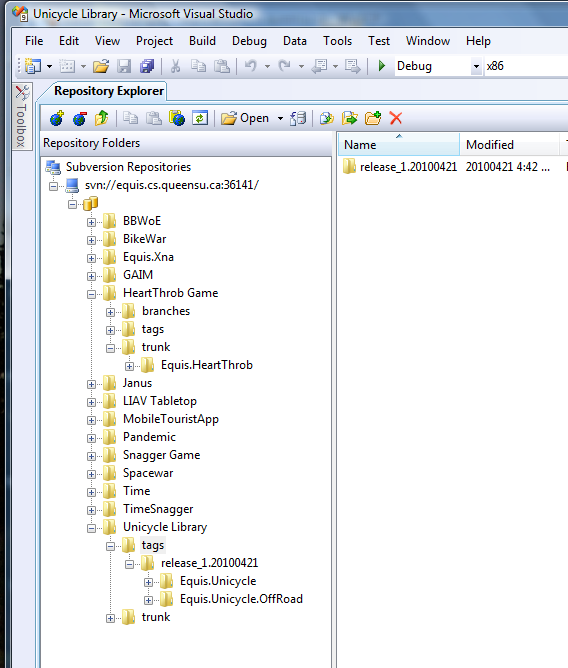Select the Equis.Xna folder
The width and height of the screenshot is (568, 668).
tap(148, 257)
